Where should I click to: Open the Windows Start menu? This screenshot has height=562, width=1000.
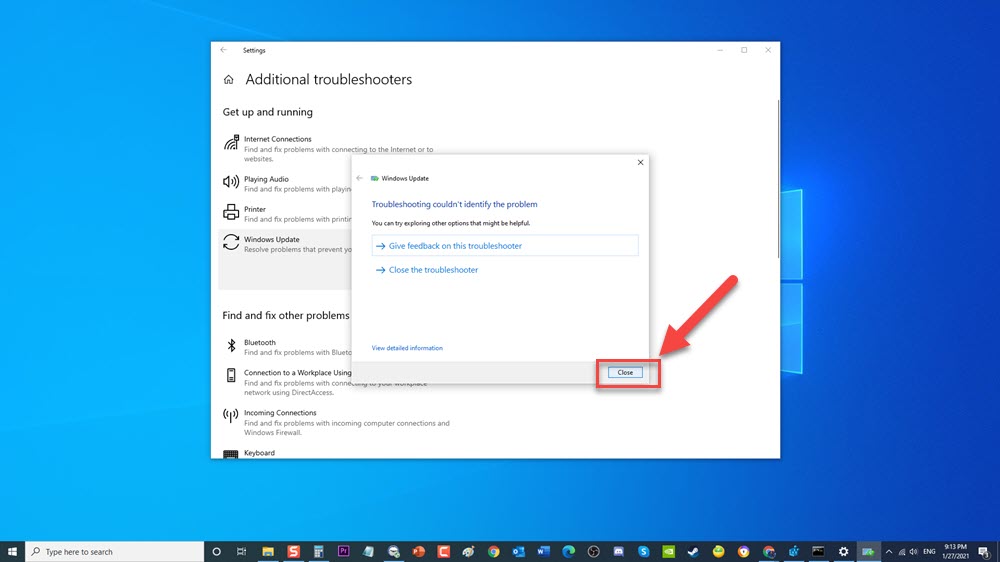click(12, 552)
